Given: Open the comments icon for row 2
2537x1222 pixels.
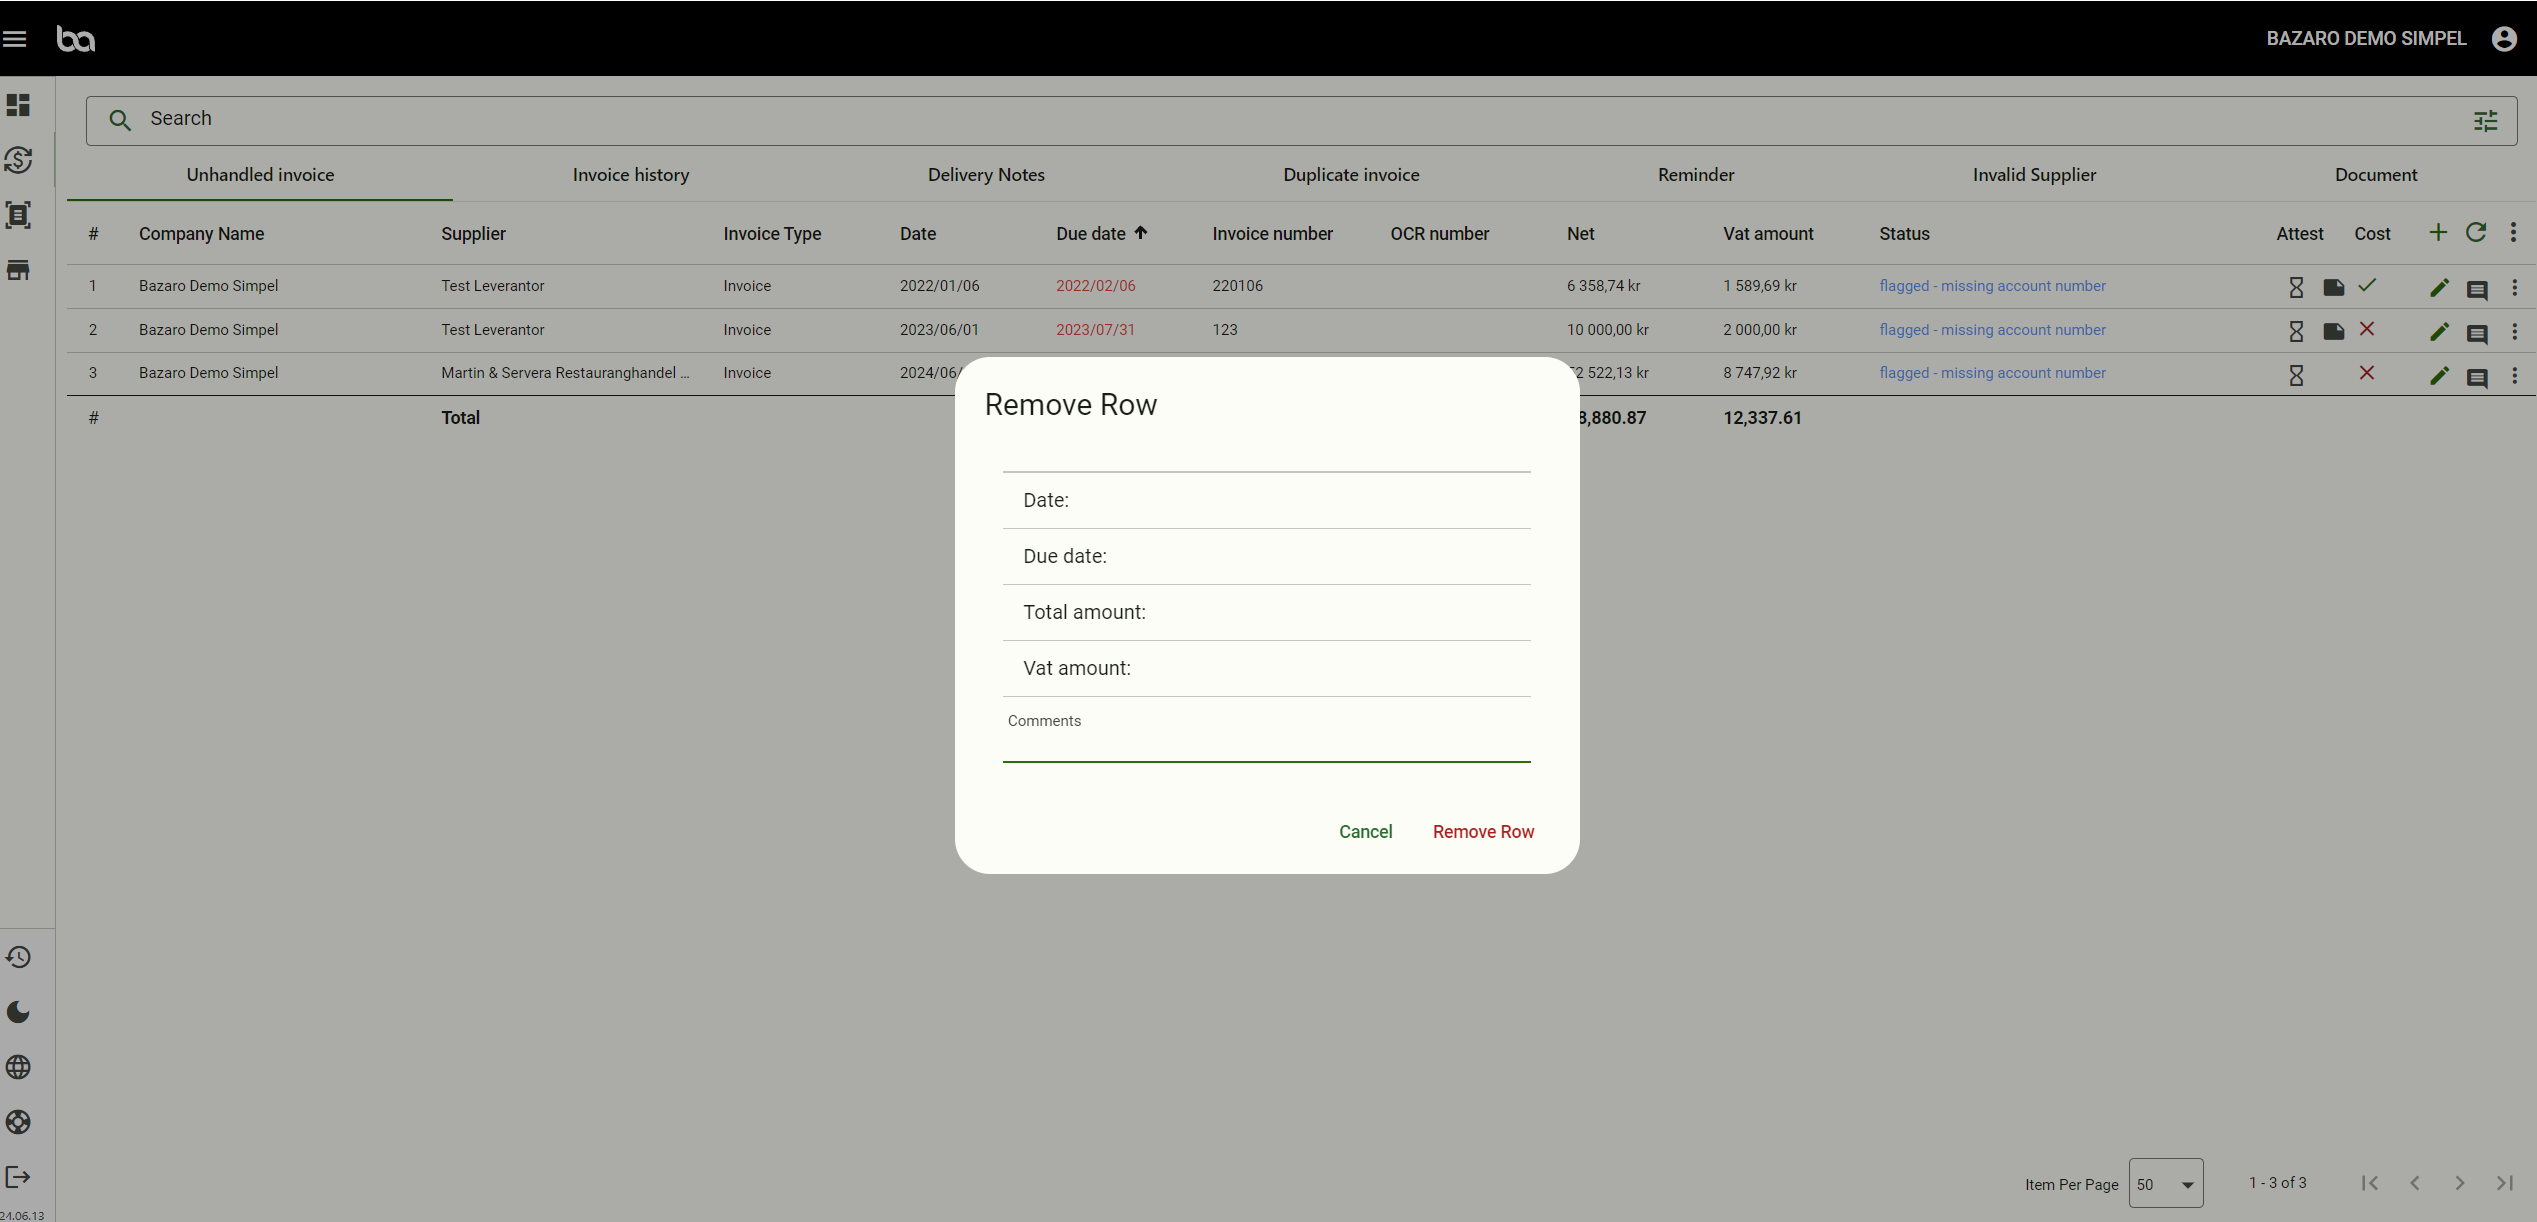Looking at the screenshot, I should tap(2477, 333).
